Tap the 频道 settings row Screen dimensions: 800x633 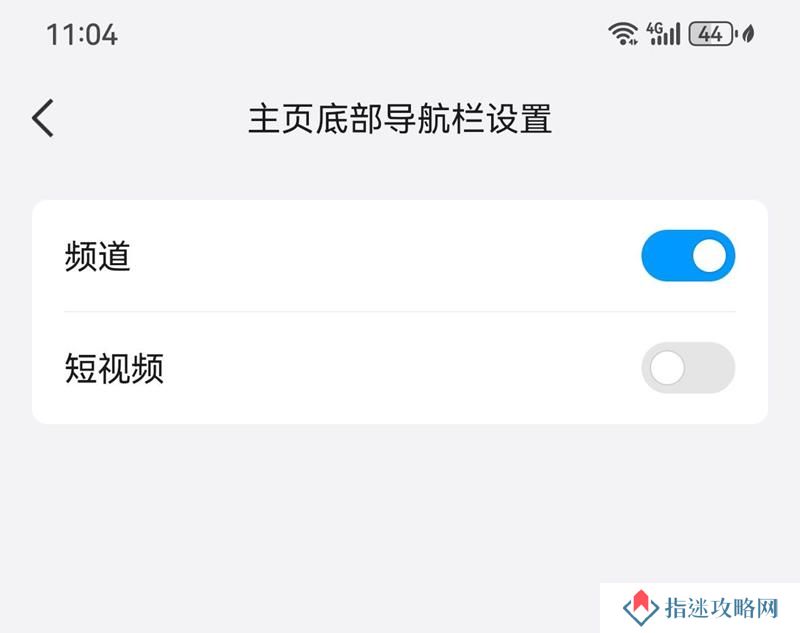tap(400, 256)
